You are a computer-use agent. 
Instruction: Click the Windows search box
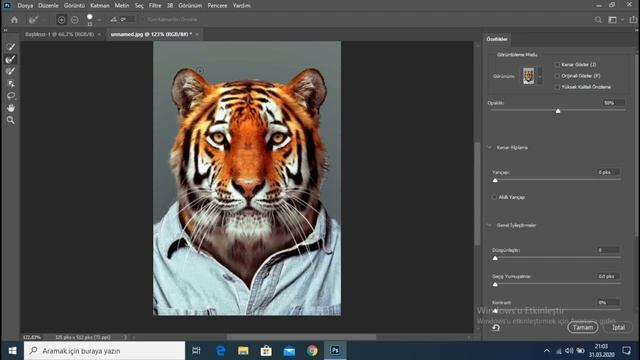tap(104, 351)
